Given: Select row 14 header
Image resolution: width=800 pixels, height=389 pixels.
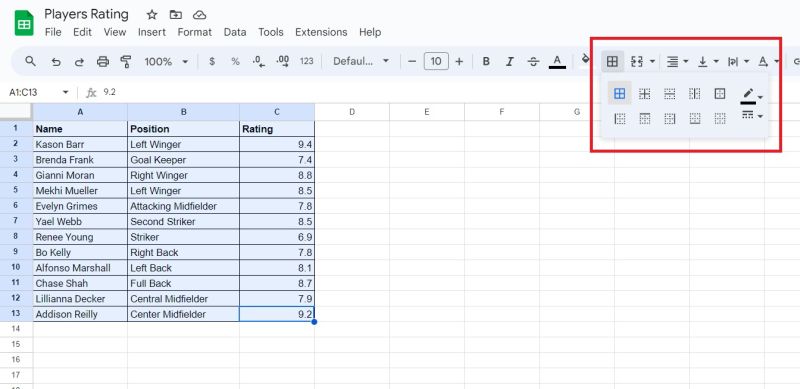Looking at the screenshot, I should pyautogui.click(x=16, y=329).
